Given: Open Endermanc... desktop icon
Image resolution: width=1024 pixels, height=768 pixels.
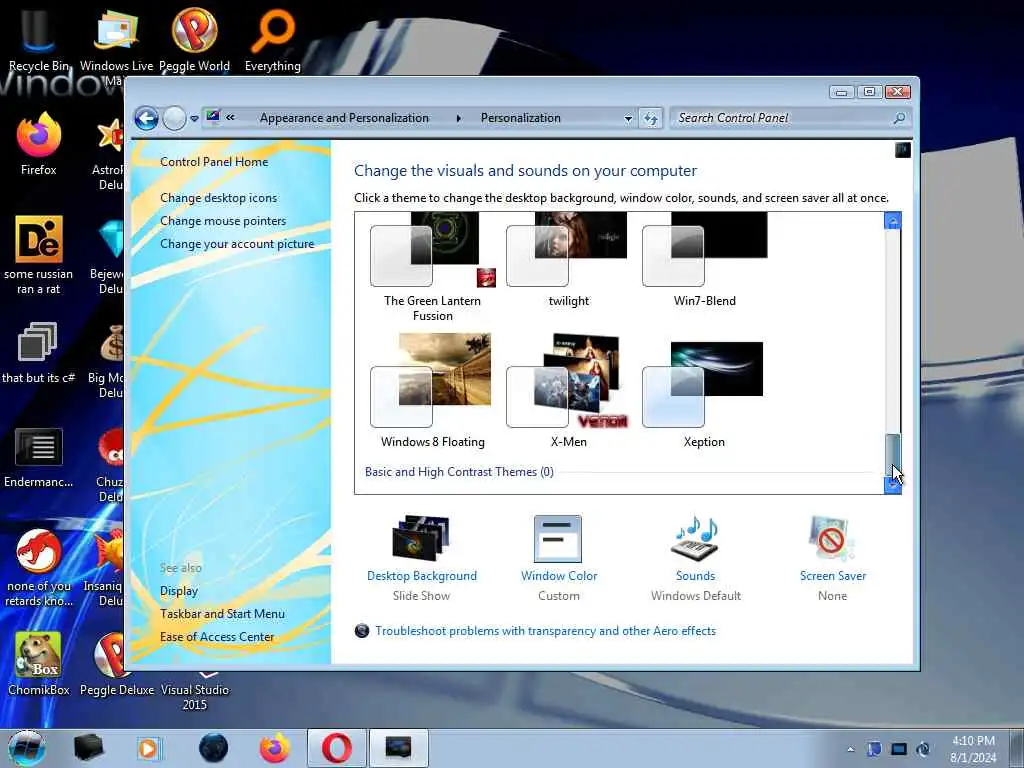Looking at the screenshot, I should pyautogui.click(x=39, y=457).
